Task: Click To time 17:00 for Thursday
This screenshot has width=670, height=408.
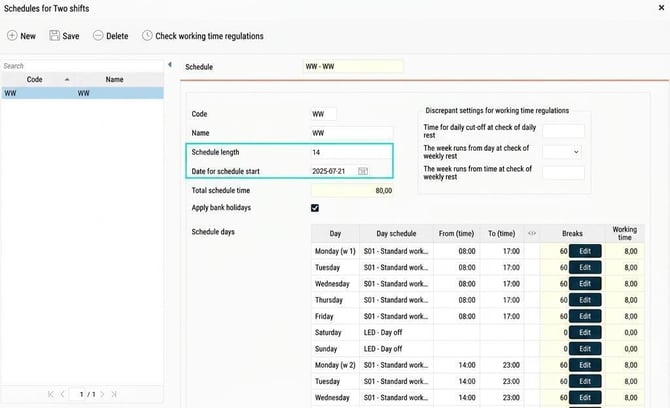Action: pyautogui.click(x=502, y=300)
